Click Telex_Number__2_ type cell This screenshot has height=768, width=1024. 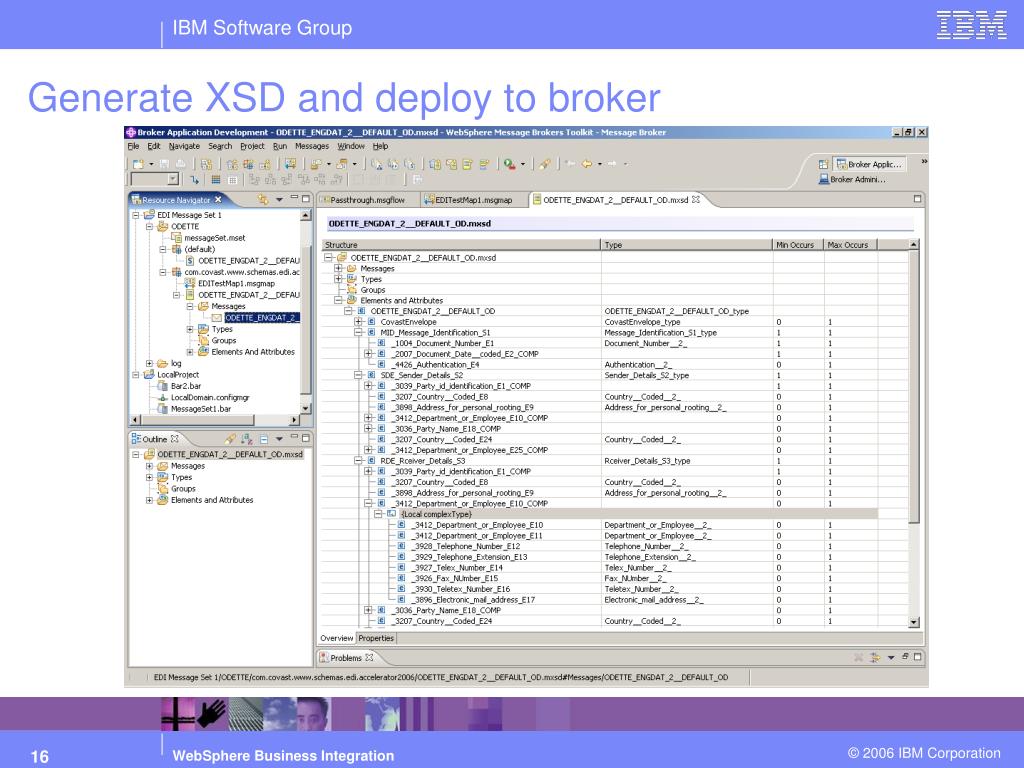click(x=637, y=568)
